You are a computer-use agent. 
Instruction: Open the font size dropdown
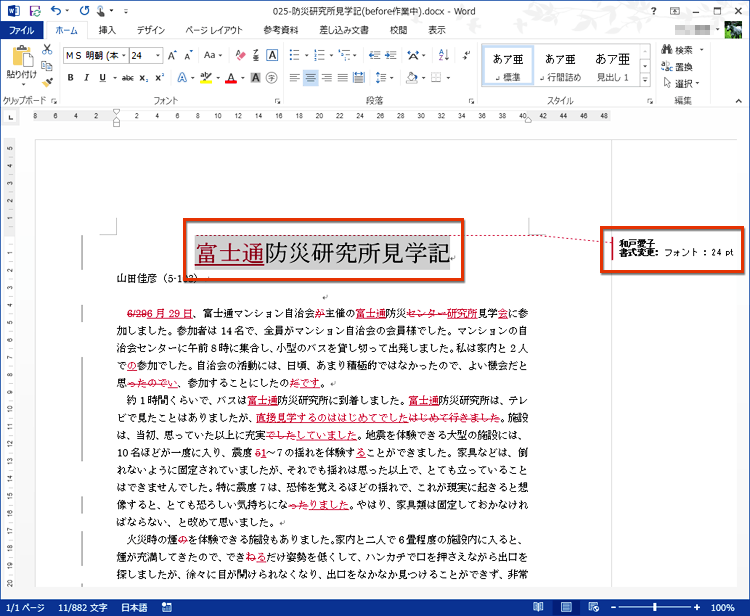click(158, 55)
